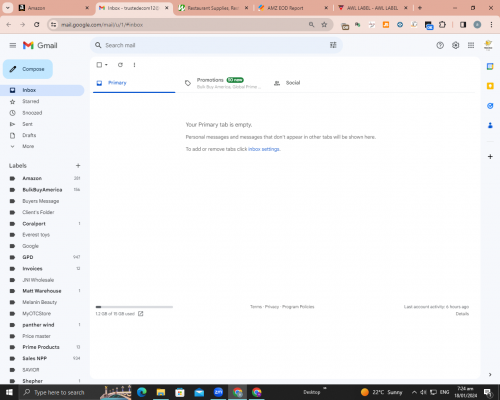Switch to the Primary tab
This screenshot has width=500, height=400.
pyautogui.click(x=134, y=83)
